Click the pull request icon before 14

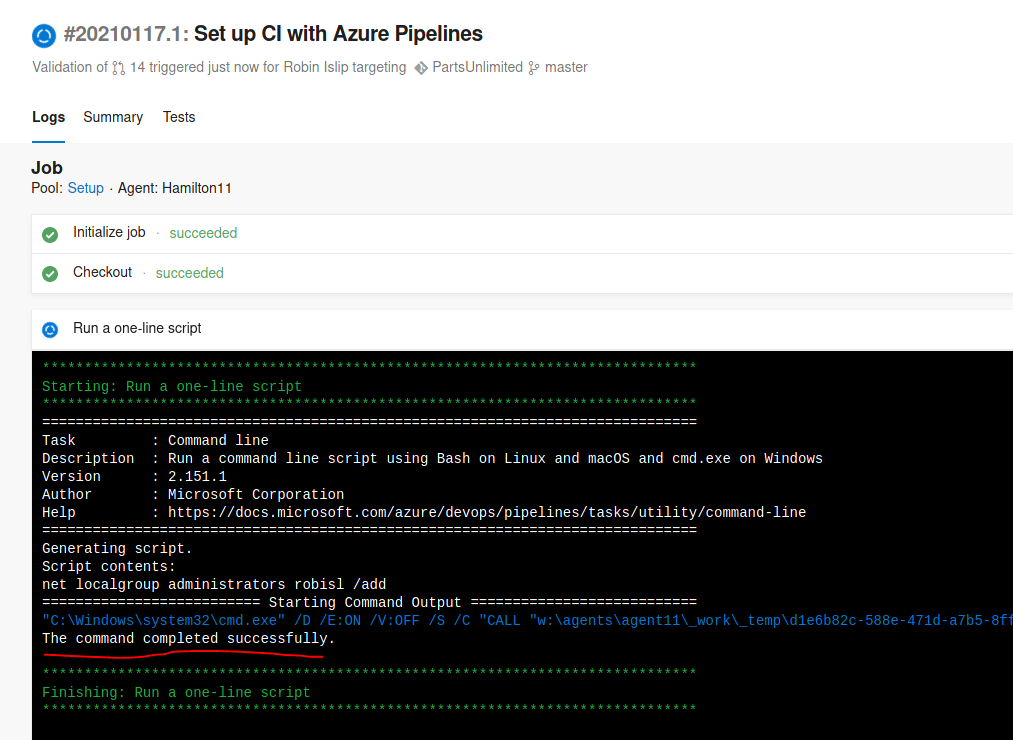point(118,68)
